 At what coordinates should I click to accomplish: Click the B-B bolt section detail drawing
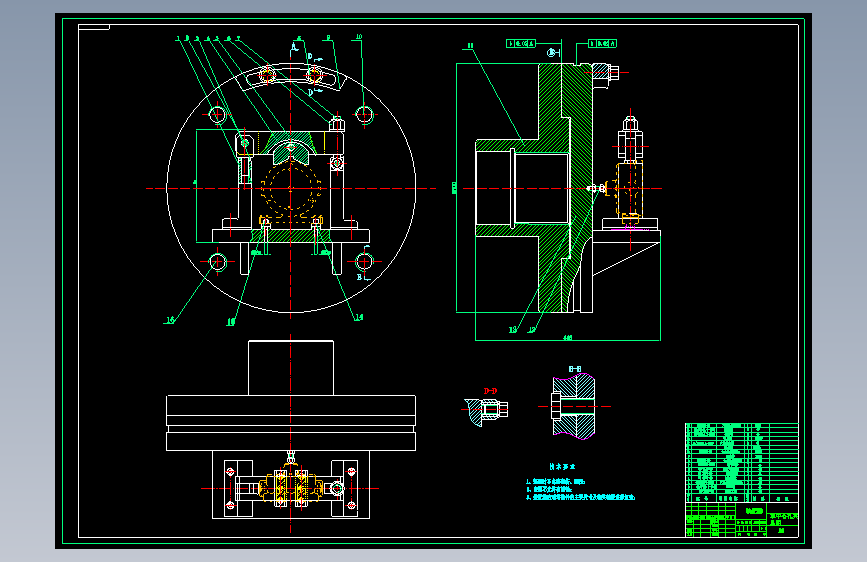click(573, 407)
